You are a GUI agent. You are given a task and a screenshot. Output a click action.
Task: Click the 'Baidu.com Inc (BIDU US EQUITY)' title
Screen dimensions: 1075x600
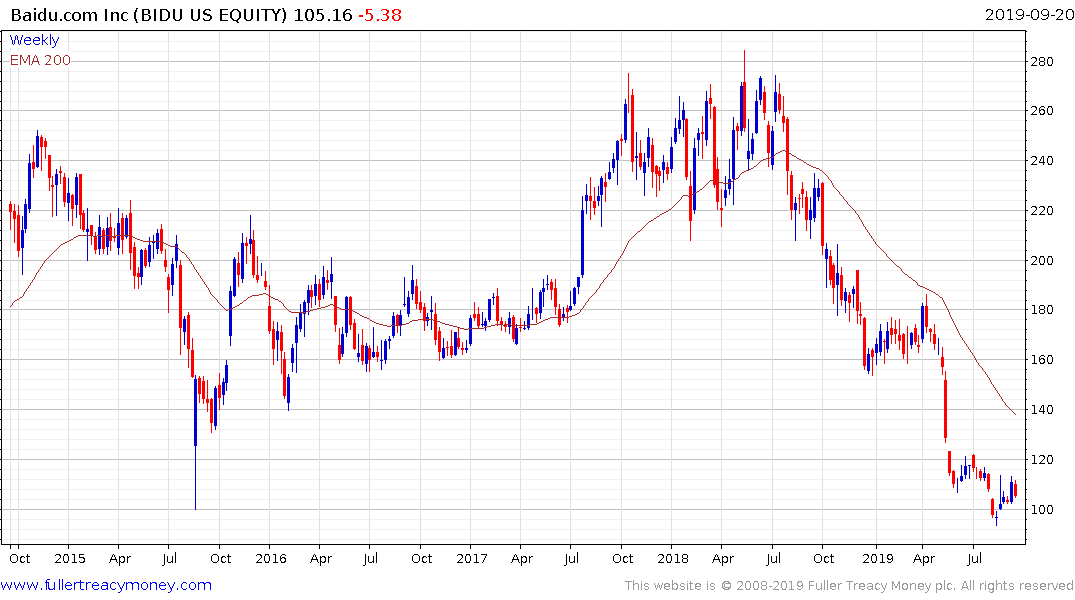[x=149, y=15]
